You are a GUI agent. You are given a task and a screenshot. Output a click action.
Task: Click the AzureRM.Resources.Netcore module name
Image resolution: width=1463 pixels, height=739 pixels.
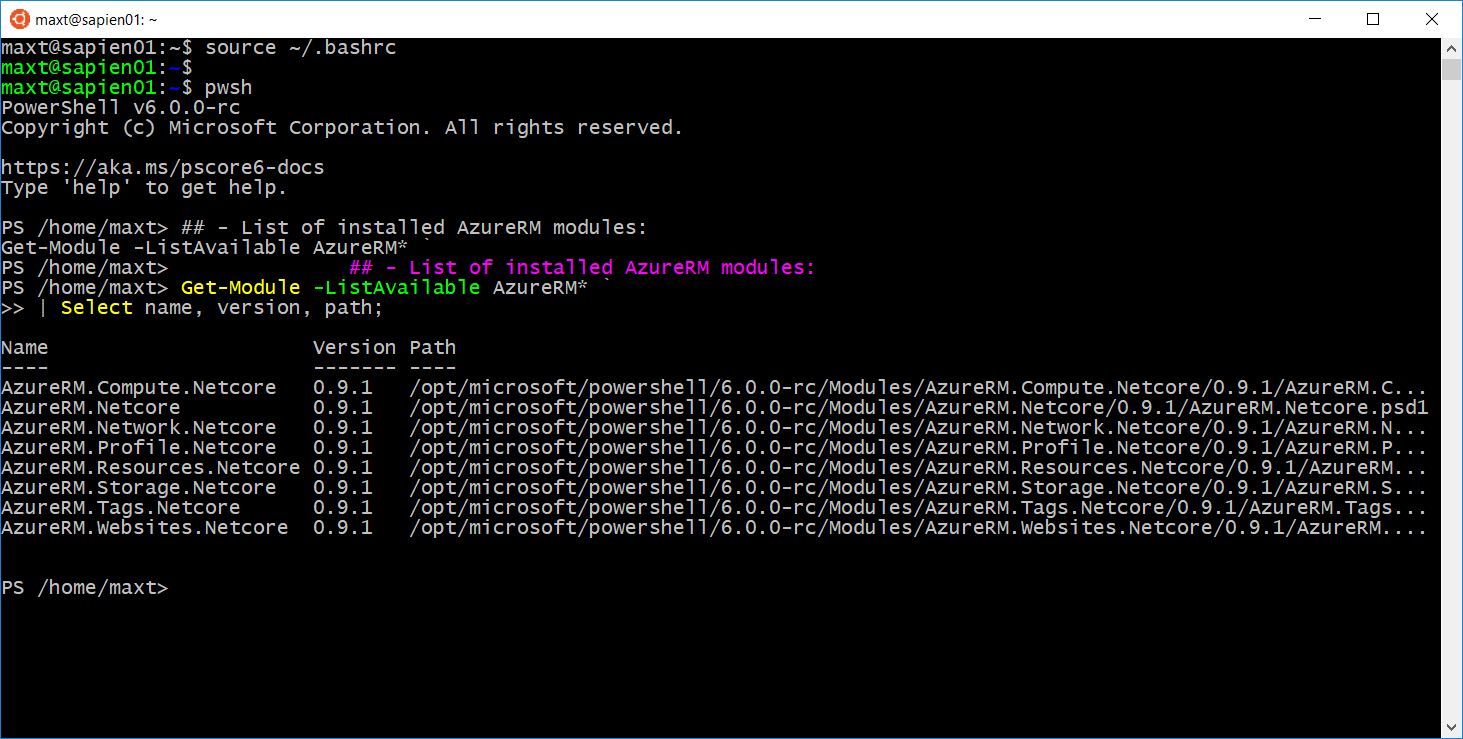point(151,468)
